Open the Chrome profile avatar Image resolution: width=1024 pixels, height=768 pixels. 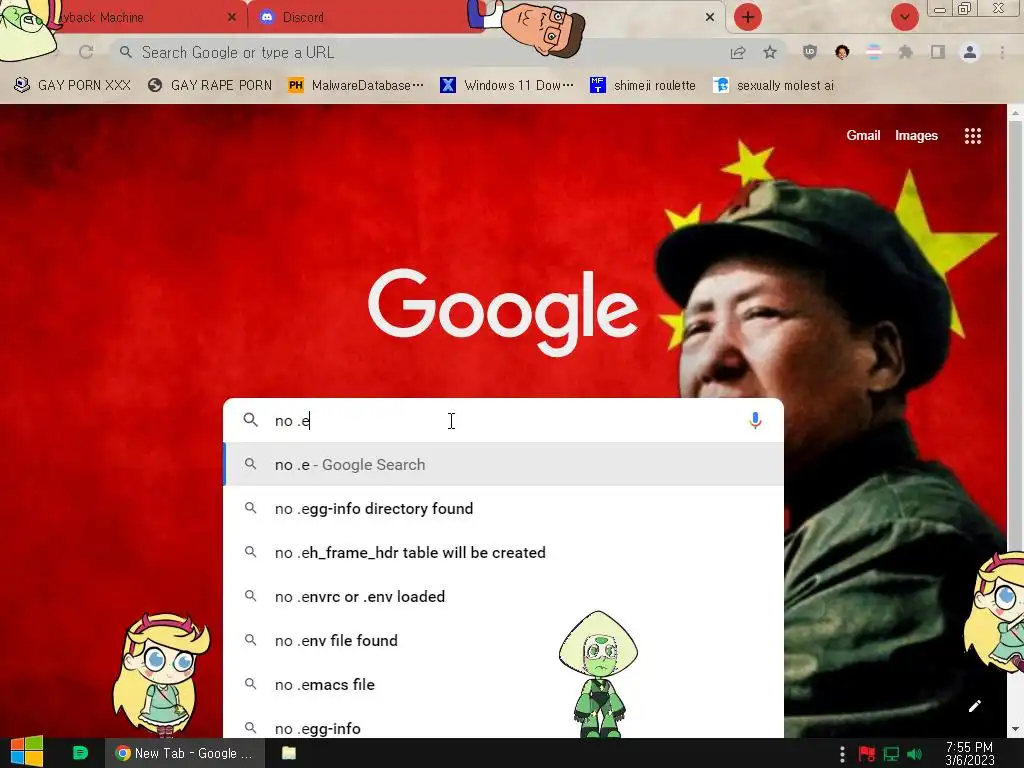970,52
